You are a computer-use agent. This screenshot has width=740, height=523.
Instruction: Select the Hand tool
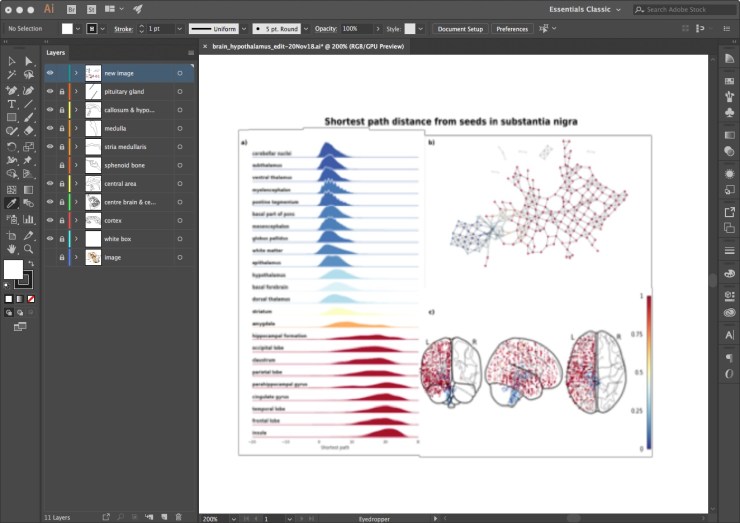(12, 248)
